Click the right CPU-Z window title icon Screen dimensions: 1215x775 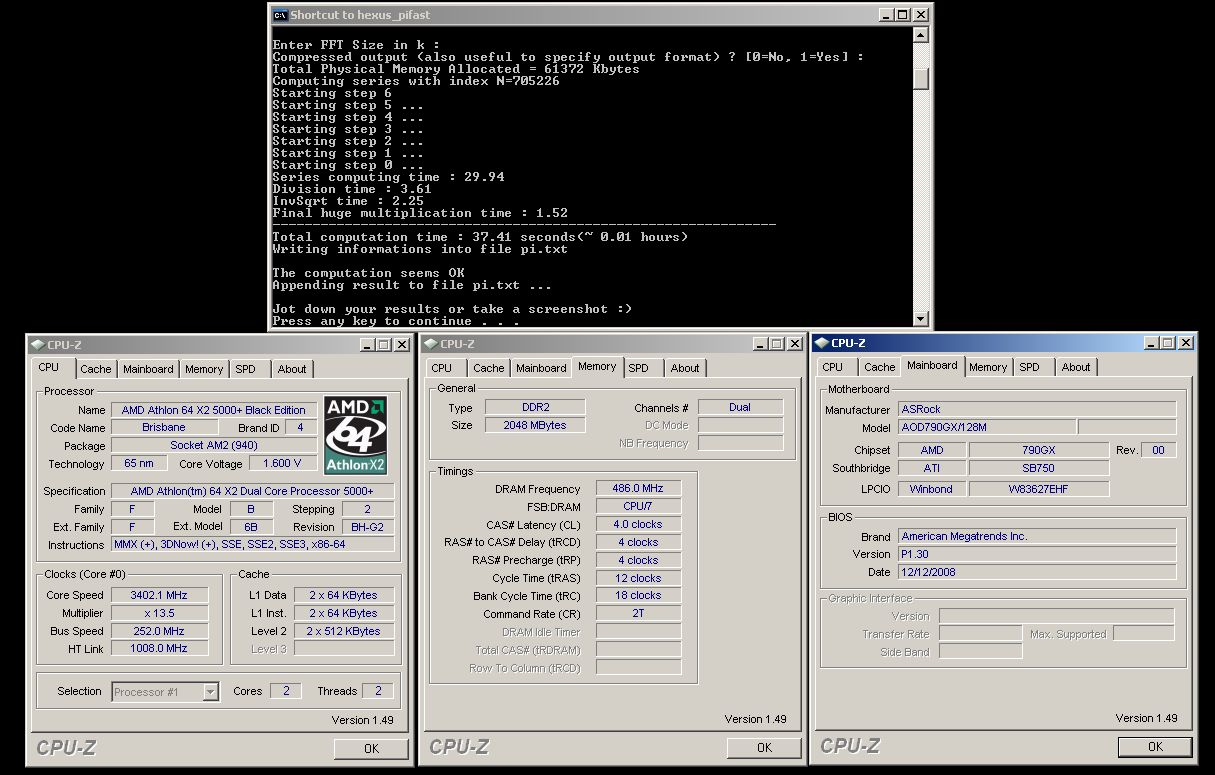click(821, 343)
